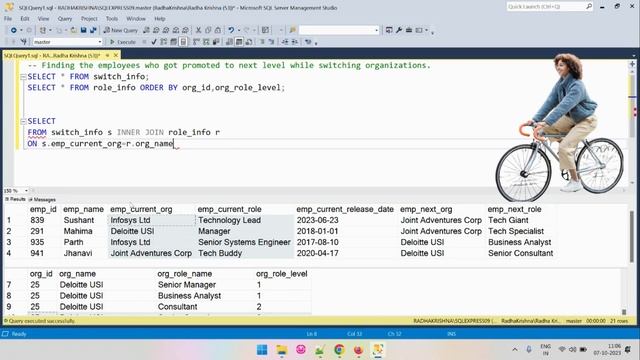Image resolution: width=640 pixels, height=360 pixels.
Task: Open the Tools menu
Action: [112, 19]
